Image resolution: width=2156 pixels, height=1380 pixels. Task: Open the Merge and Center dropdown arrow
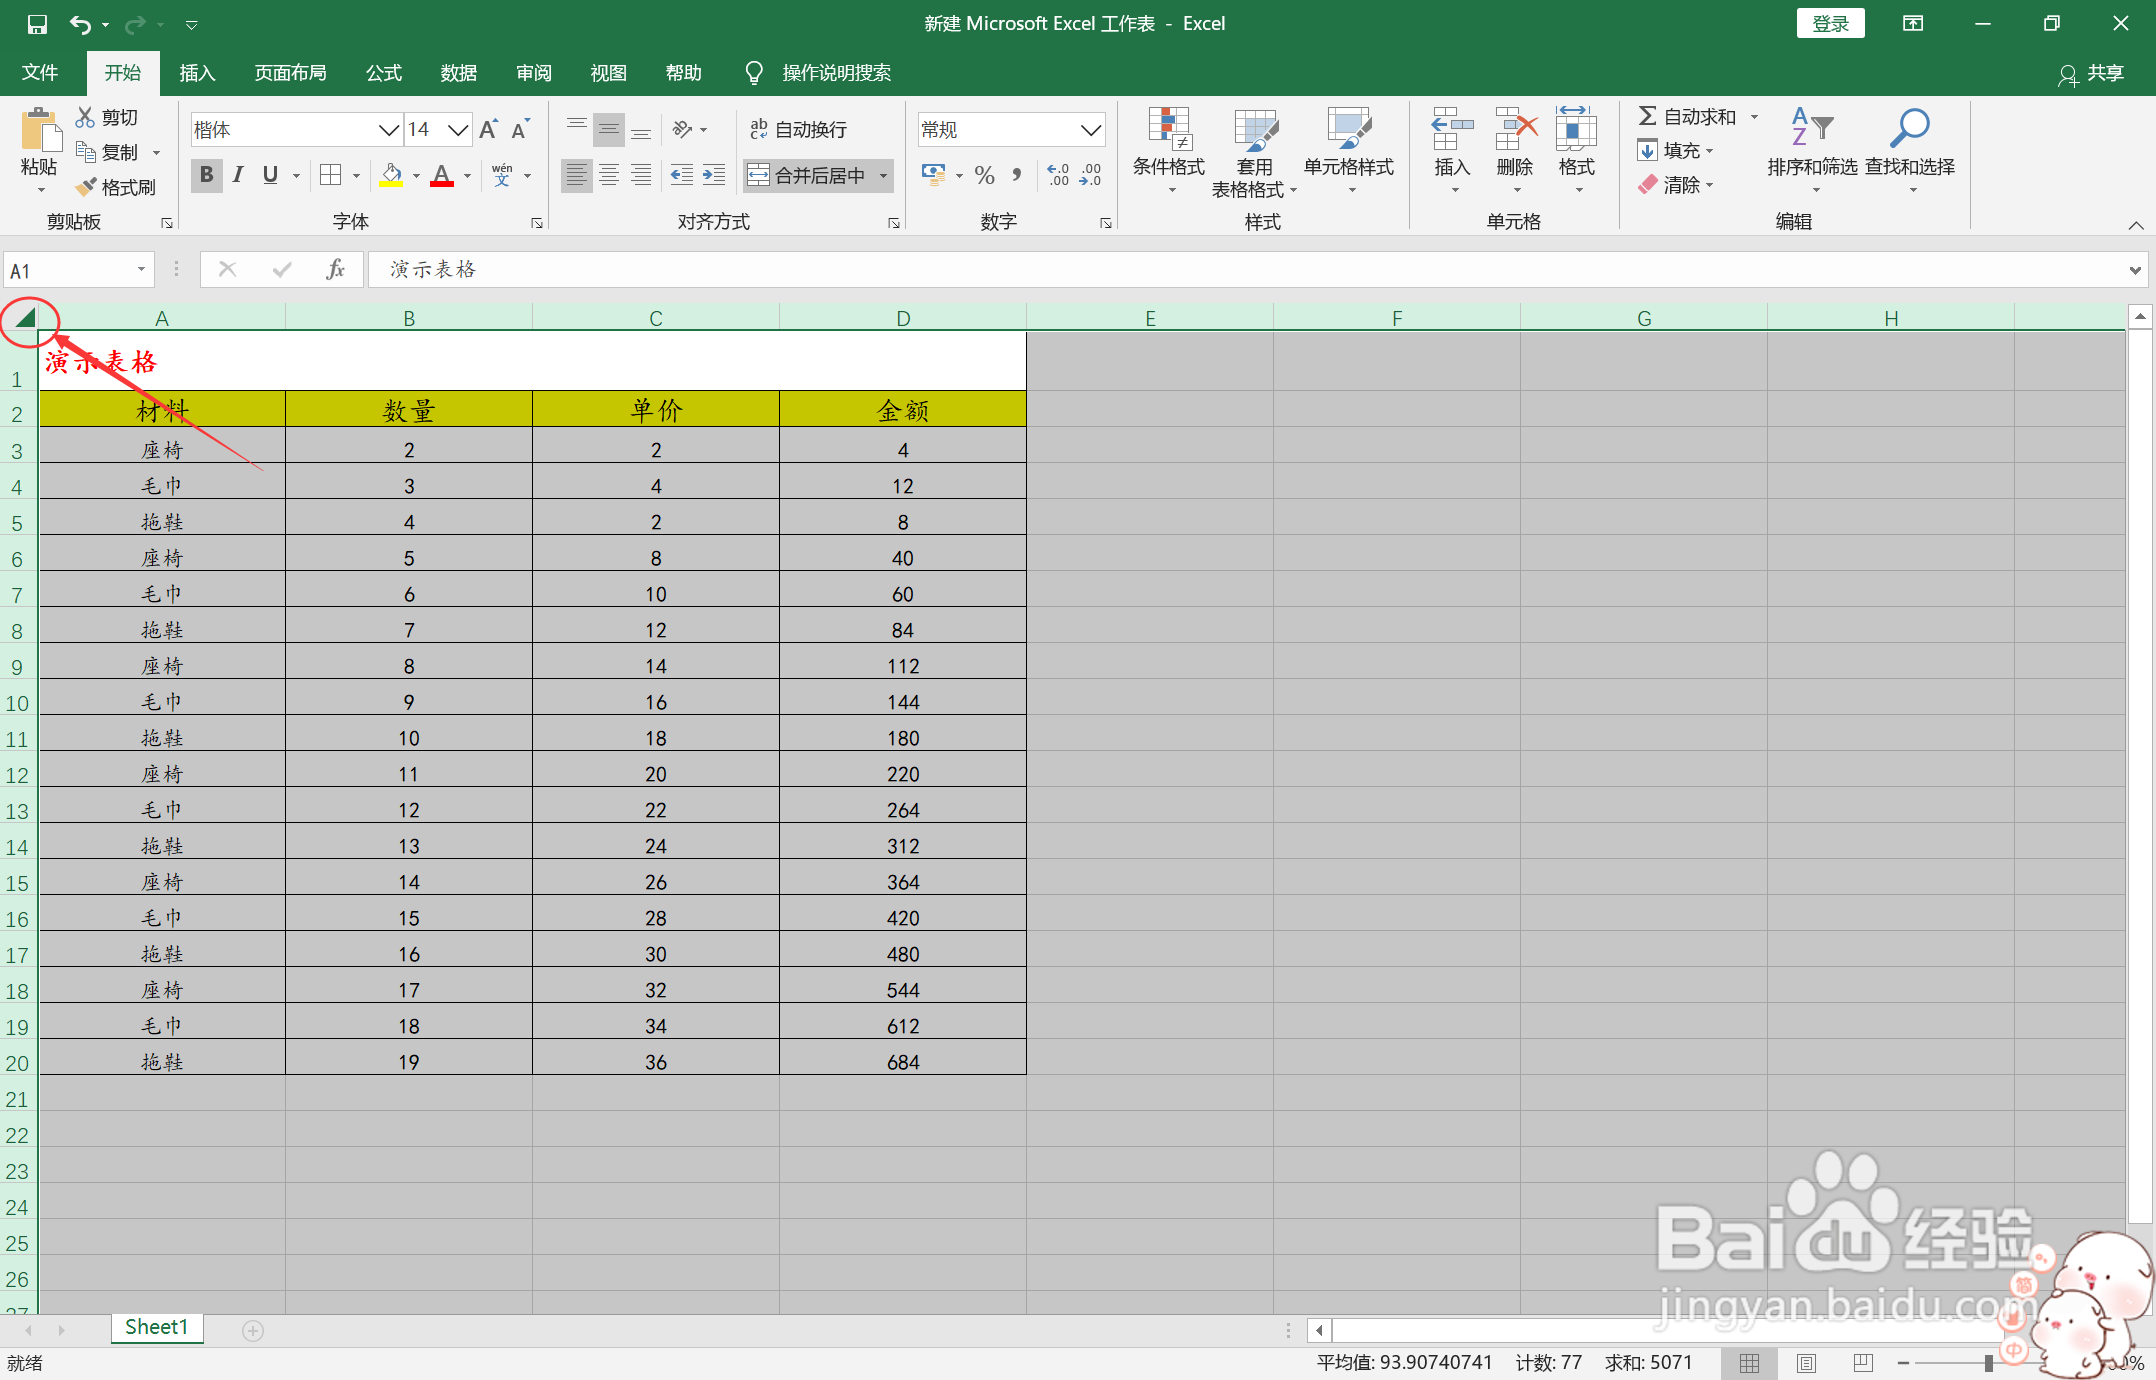click(x=884, y=176)
